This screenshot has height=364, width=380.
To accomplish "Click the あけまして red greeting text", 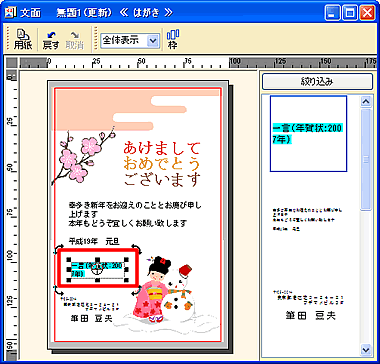I will coord(162,148).
